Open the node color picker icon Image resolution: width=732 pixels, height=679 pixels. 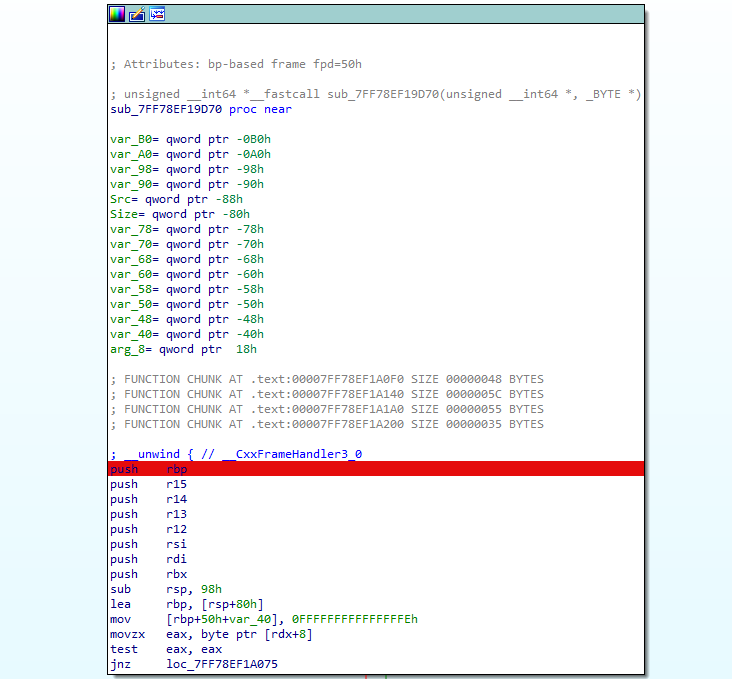(x=118, y=14)
